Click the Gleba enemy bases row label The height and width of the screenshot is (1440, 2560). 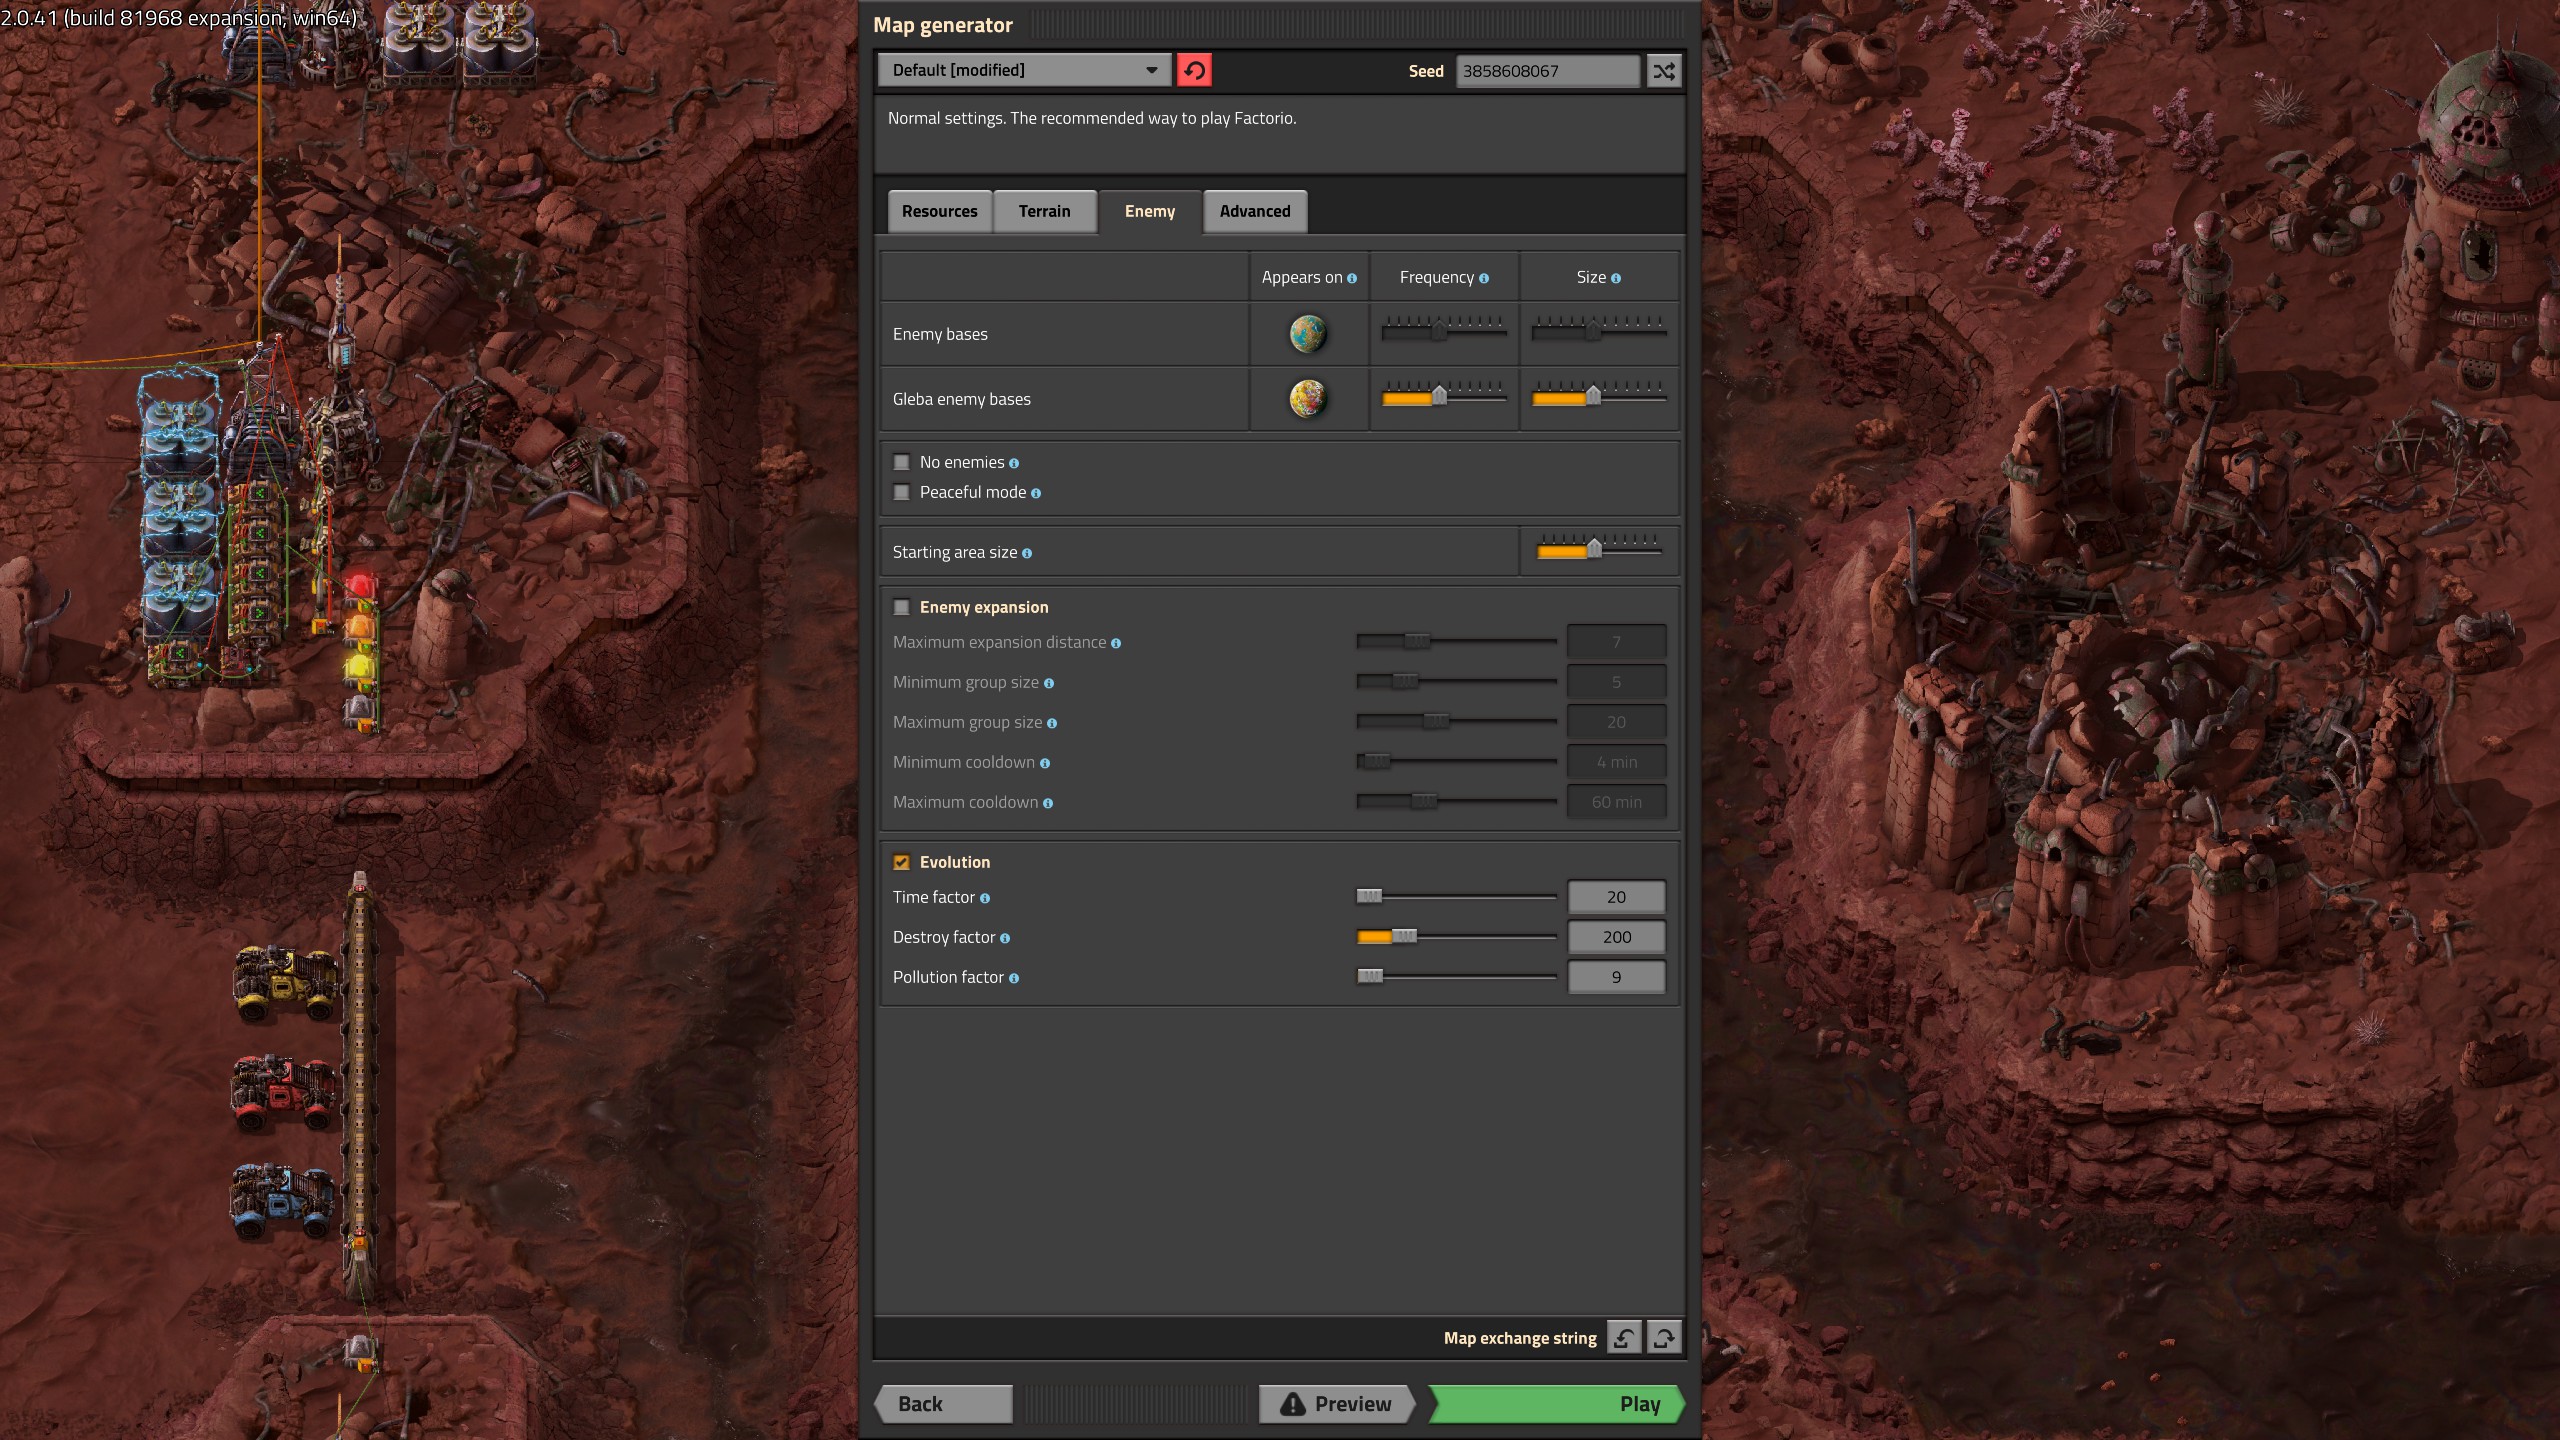[x=961, y=399]
